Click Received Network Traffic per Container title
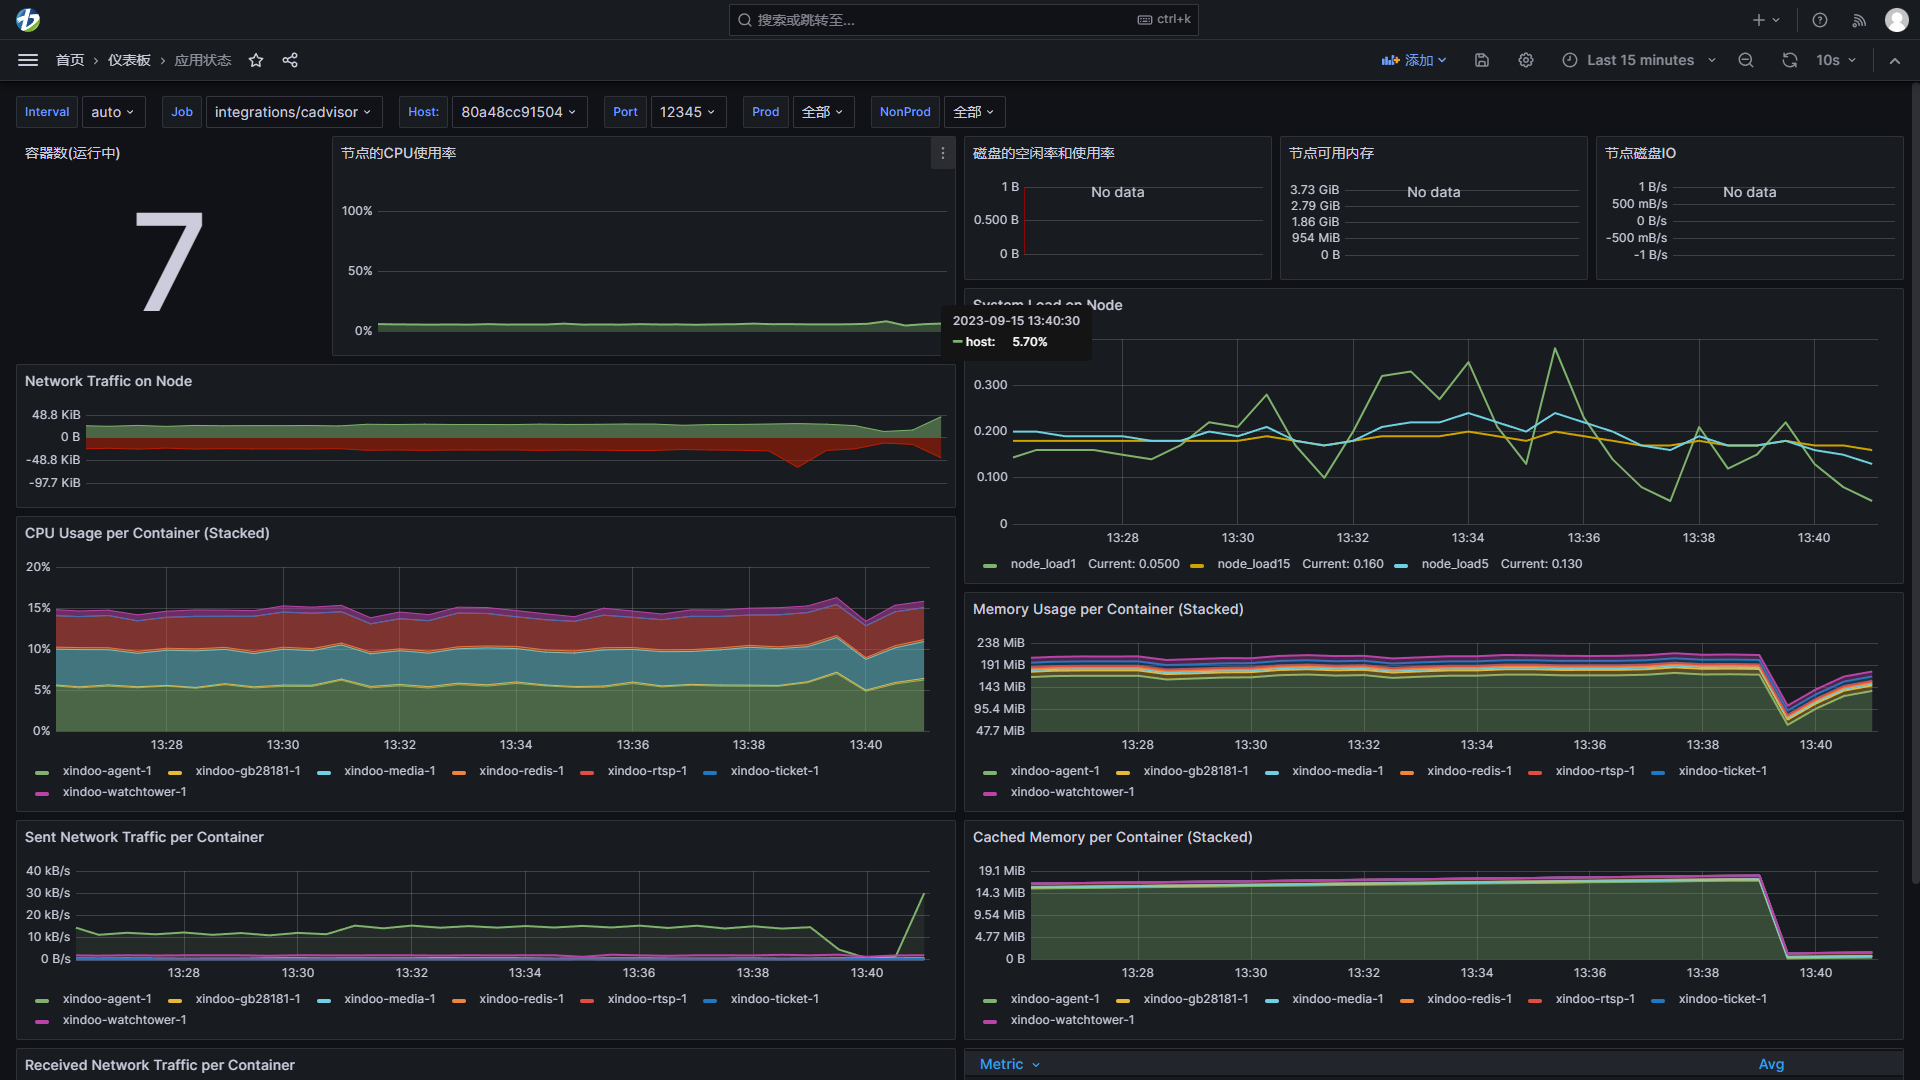 (160, 1065)
